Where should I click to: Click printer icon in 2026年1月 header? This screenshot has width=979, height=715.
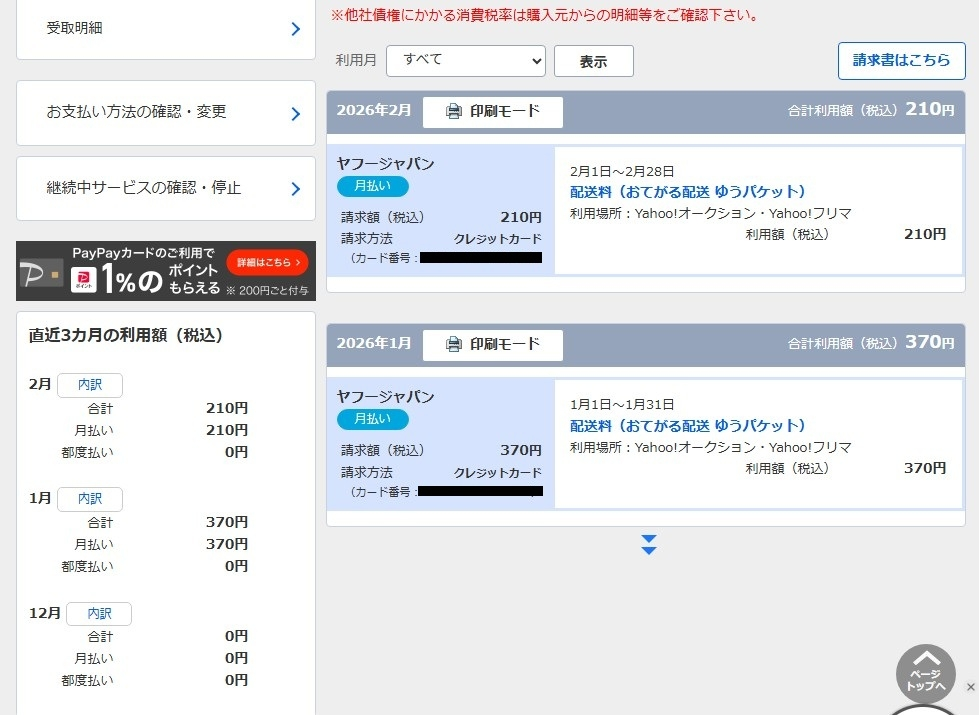[454, 345]
